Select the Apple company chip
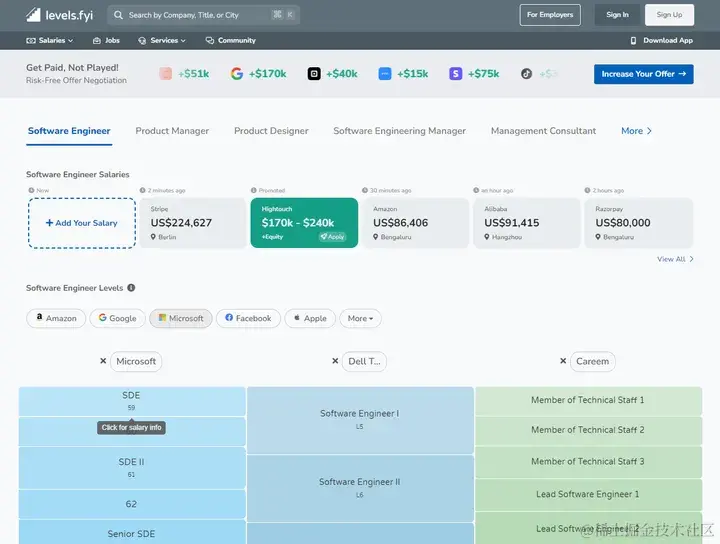Image resolution: width=720 pixels, height=544 pixels. pos(310,319)
